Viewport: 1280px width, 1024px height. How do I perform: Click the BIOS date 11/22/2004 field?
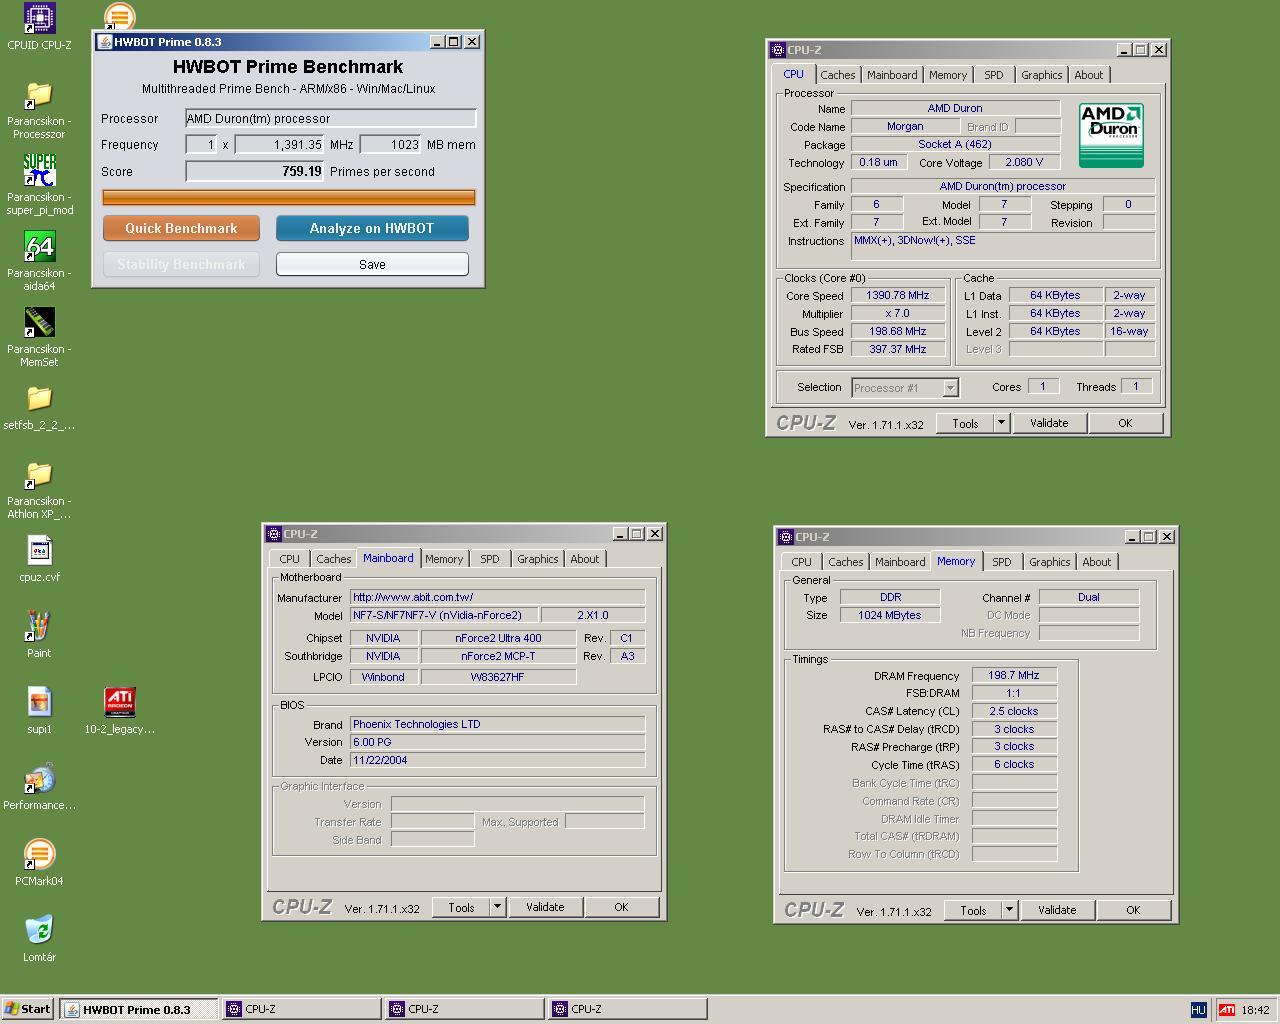coord(497,760)
